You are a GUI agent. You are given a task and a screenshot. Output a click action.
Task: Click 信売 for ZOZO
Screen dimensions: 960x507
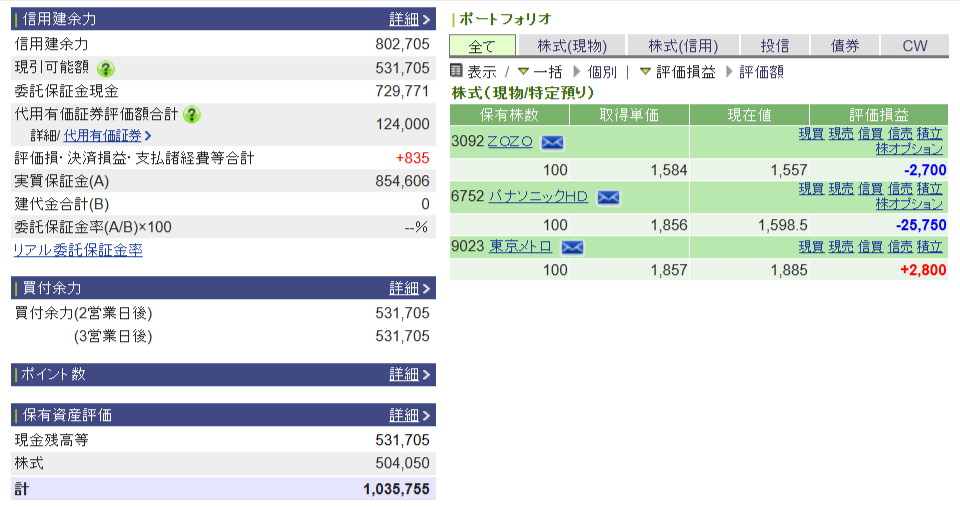tap(899, 133)
